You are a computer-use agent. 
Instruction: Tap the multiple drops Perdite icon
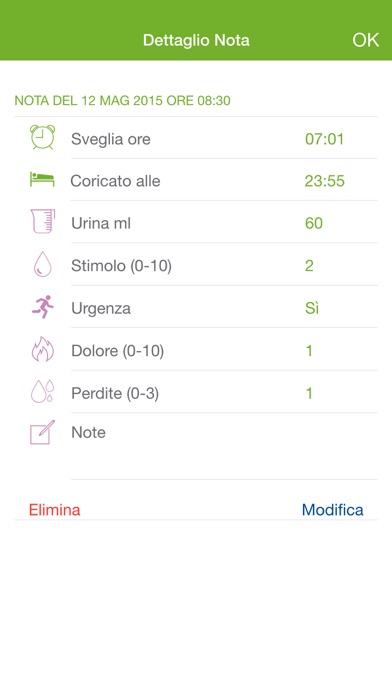tap(43, 392)
